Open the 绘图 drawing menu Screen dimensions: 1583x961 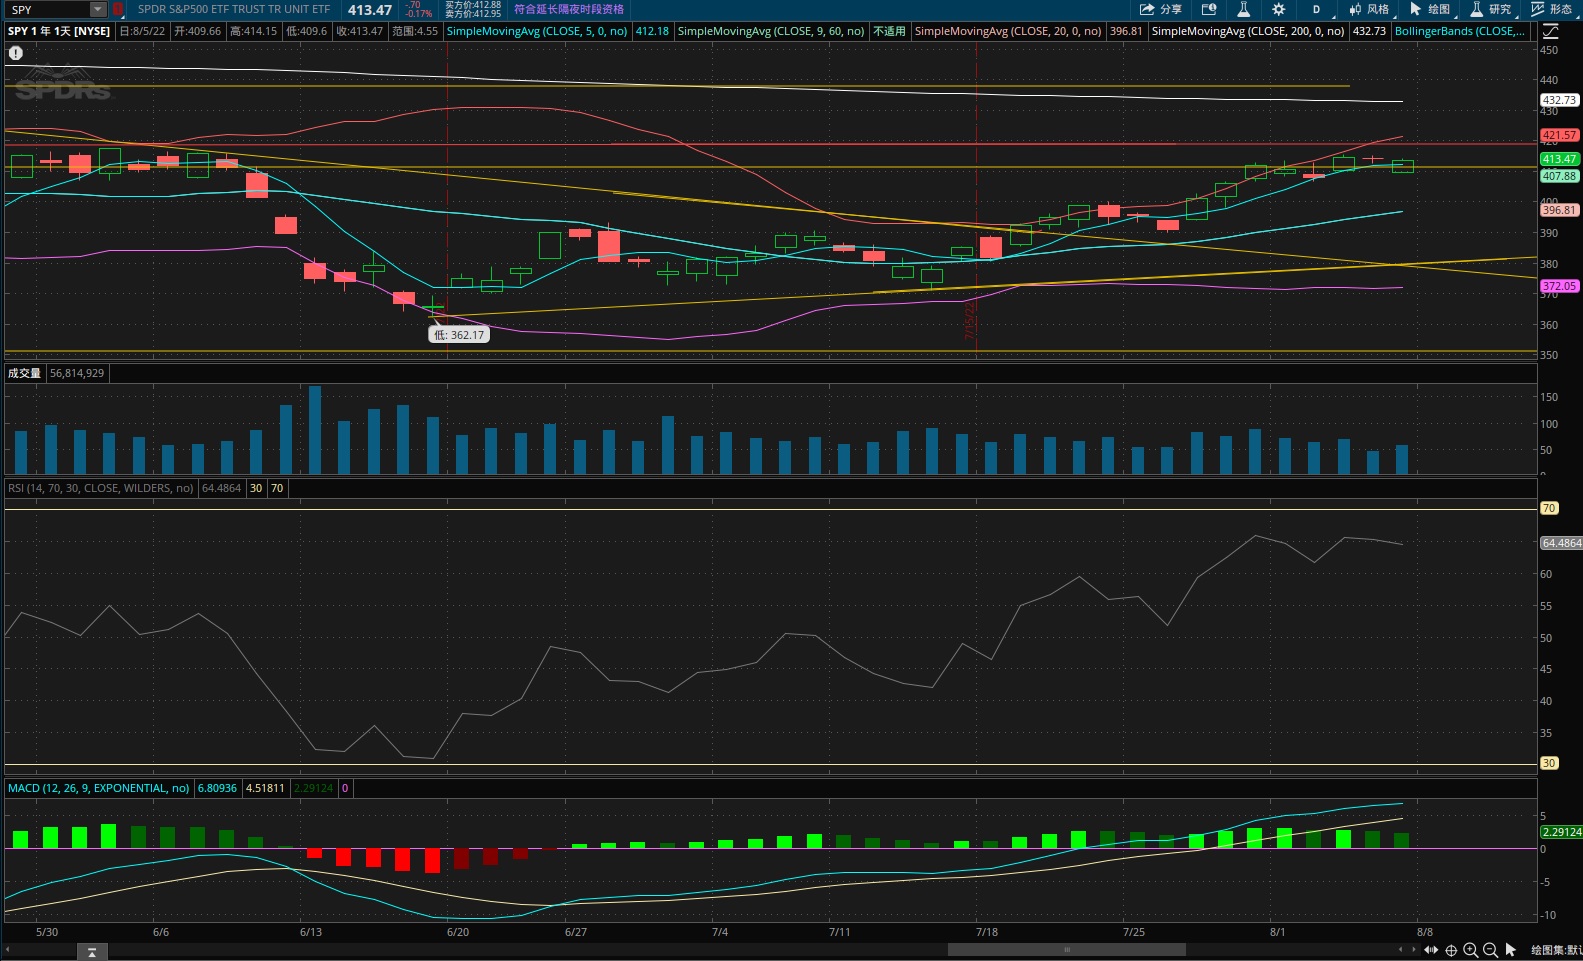coord(1430,9)
